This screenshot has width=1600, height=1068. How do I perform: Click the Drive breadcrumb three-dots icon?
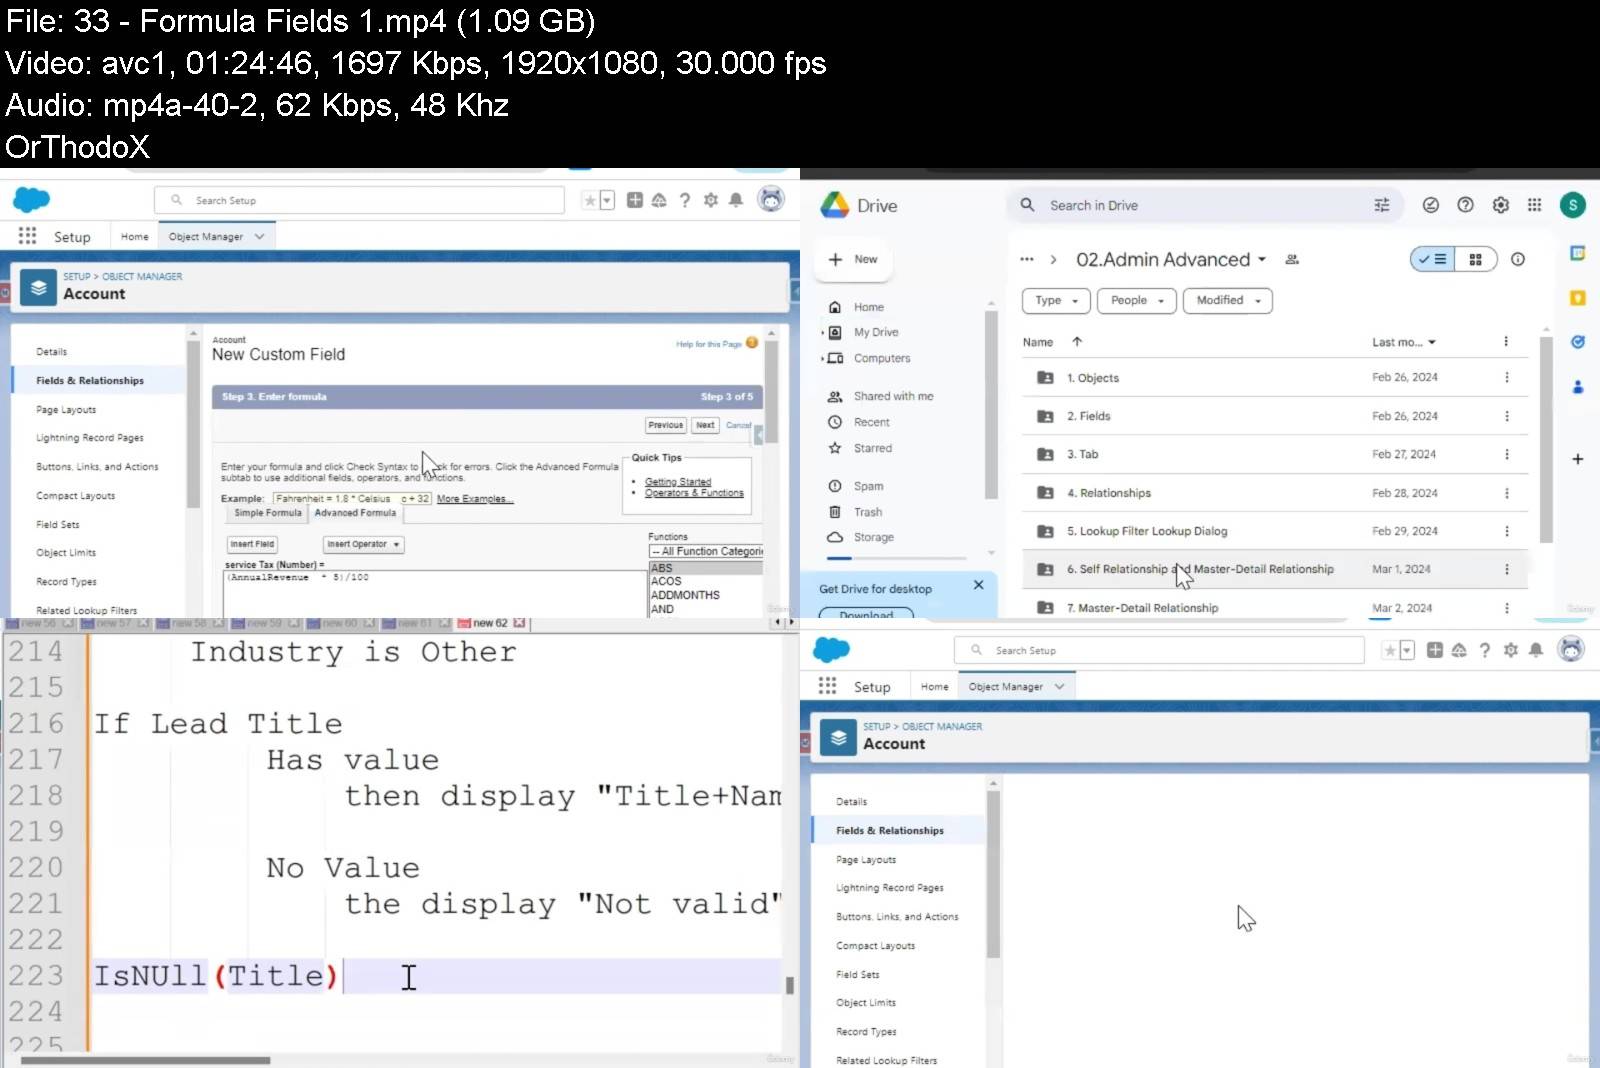coord(1027,259)
